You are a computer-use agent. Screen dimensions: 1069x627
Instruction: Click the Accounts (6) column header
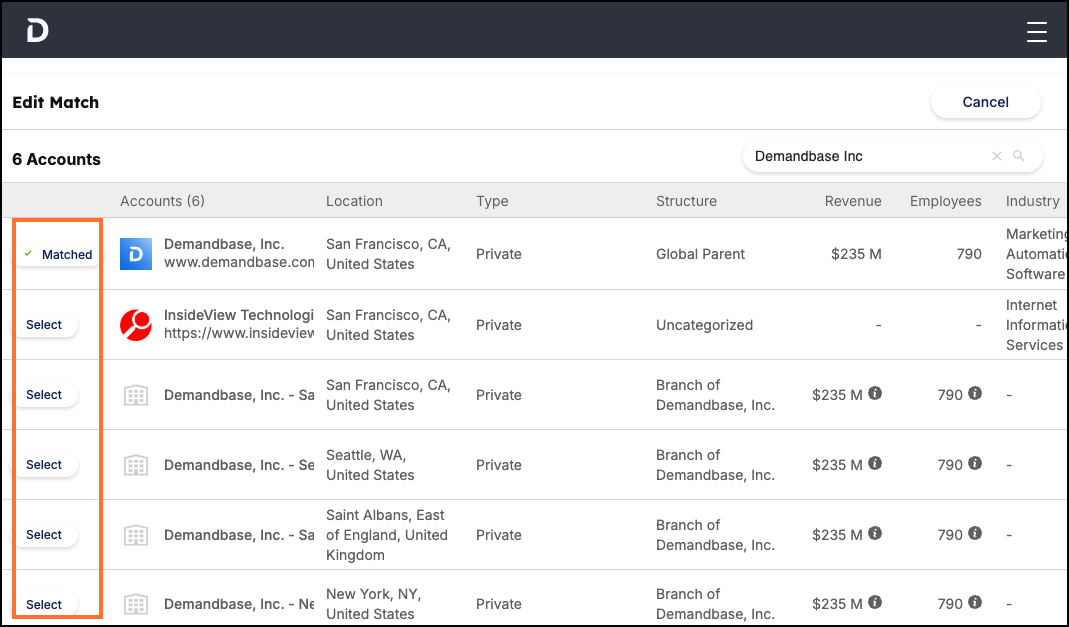point(162,201)
